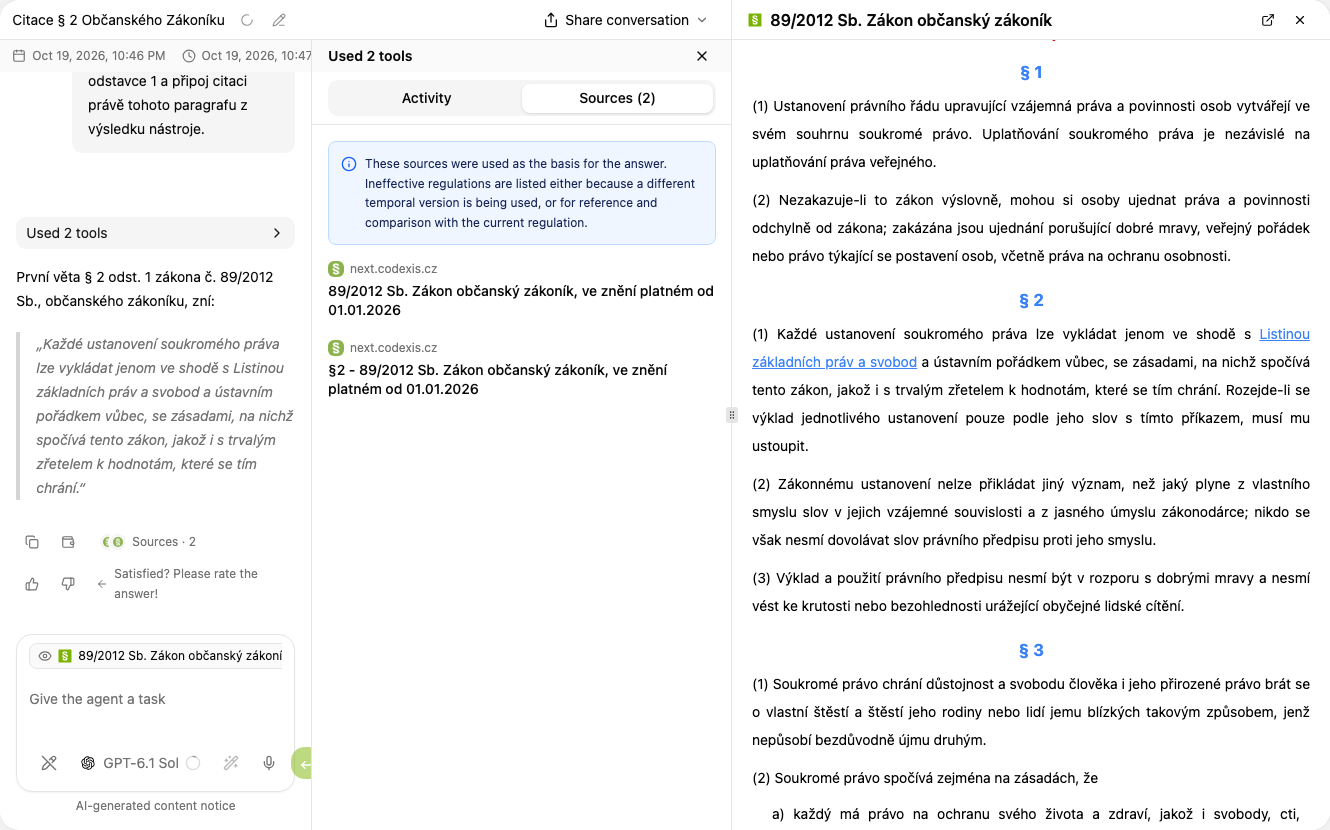Click the clock icon beside the second timestamp
This screenshot has height=830, width=1330.
click(x=188, y=56)
